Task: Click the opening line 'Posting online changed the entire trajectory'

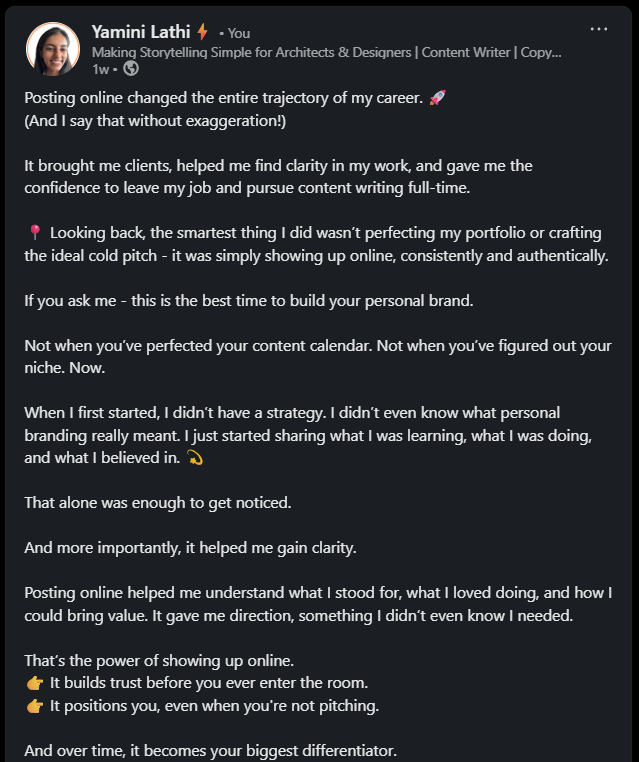Action: pos(222,98)
